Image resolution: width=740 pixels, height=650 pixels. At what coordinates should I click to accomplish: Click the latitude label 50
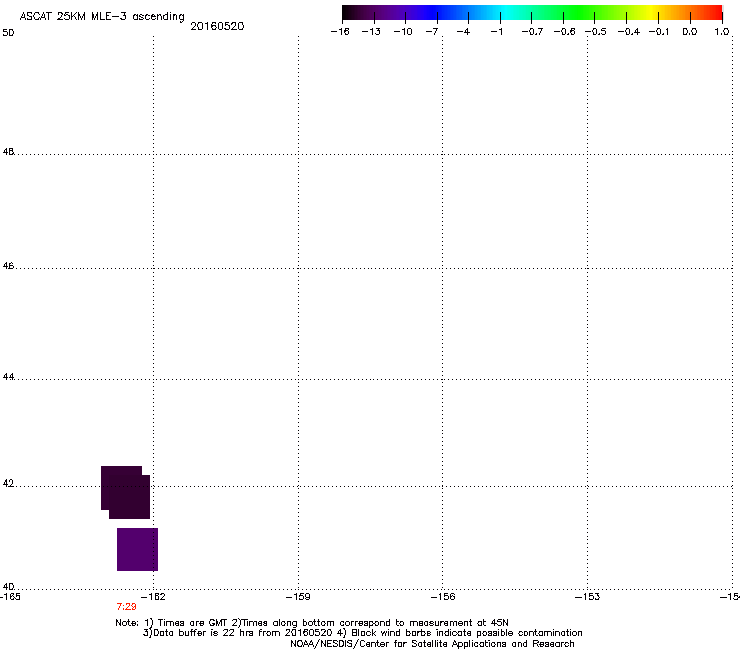point(8,33)
